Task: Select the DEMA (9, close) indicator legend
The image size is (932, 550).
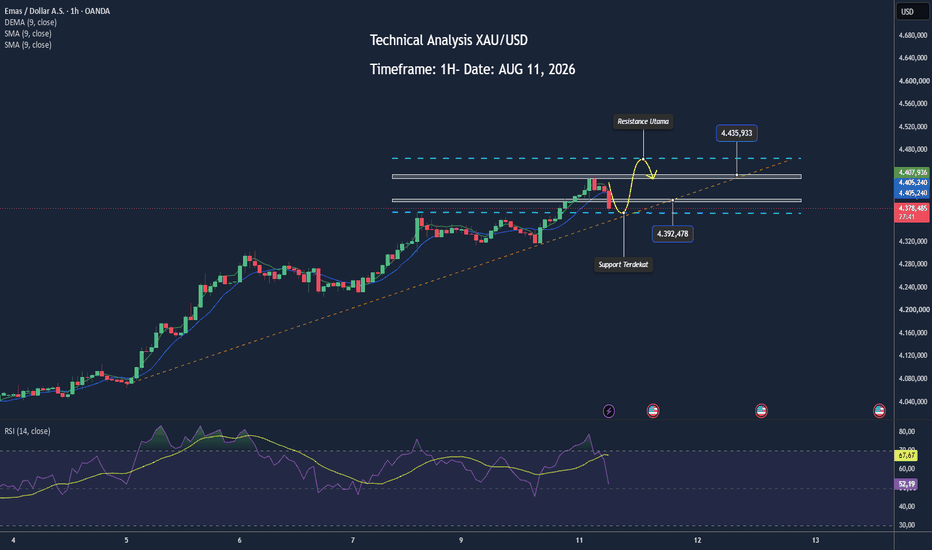Action: coord(30,22)
